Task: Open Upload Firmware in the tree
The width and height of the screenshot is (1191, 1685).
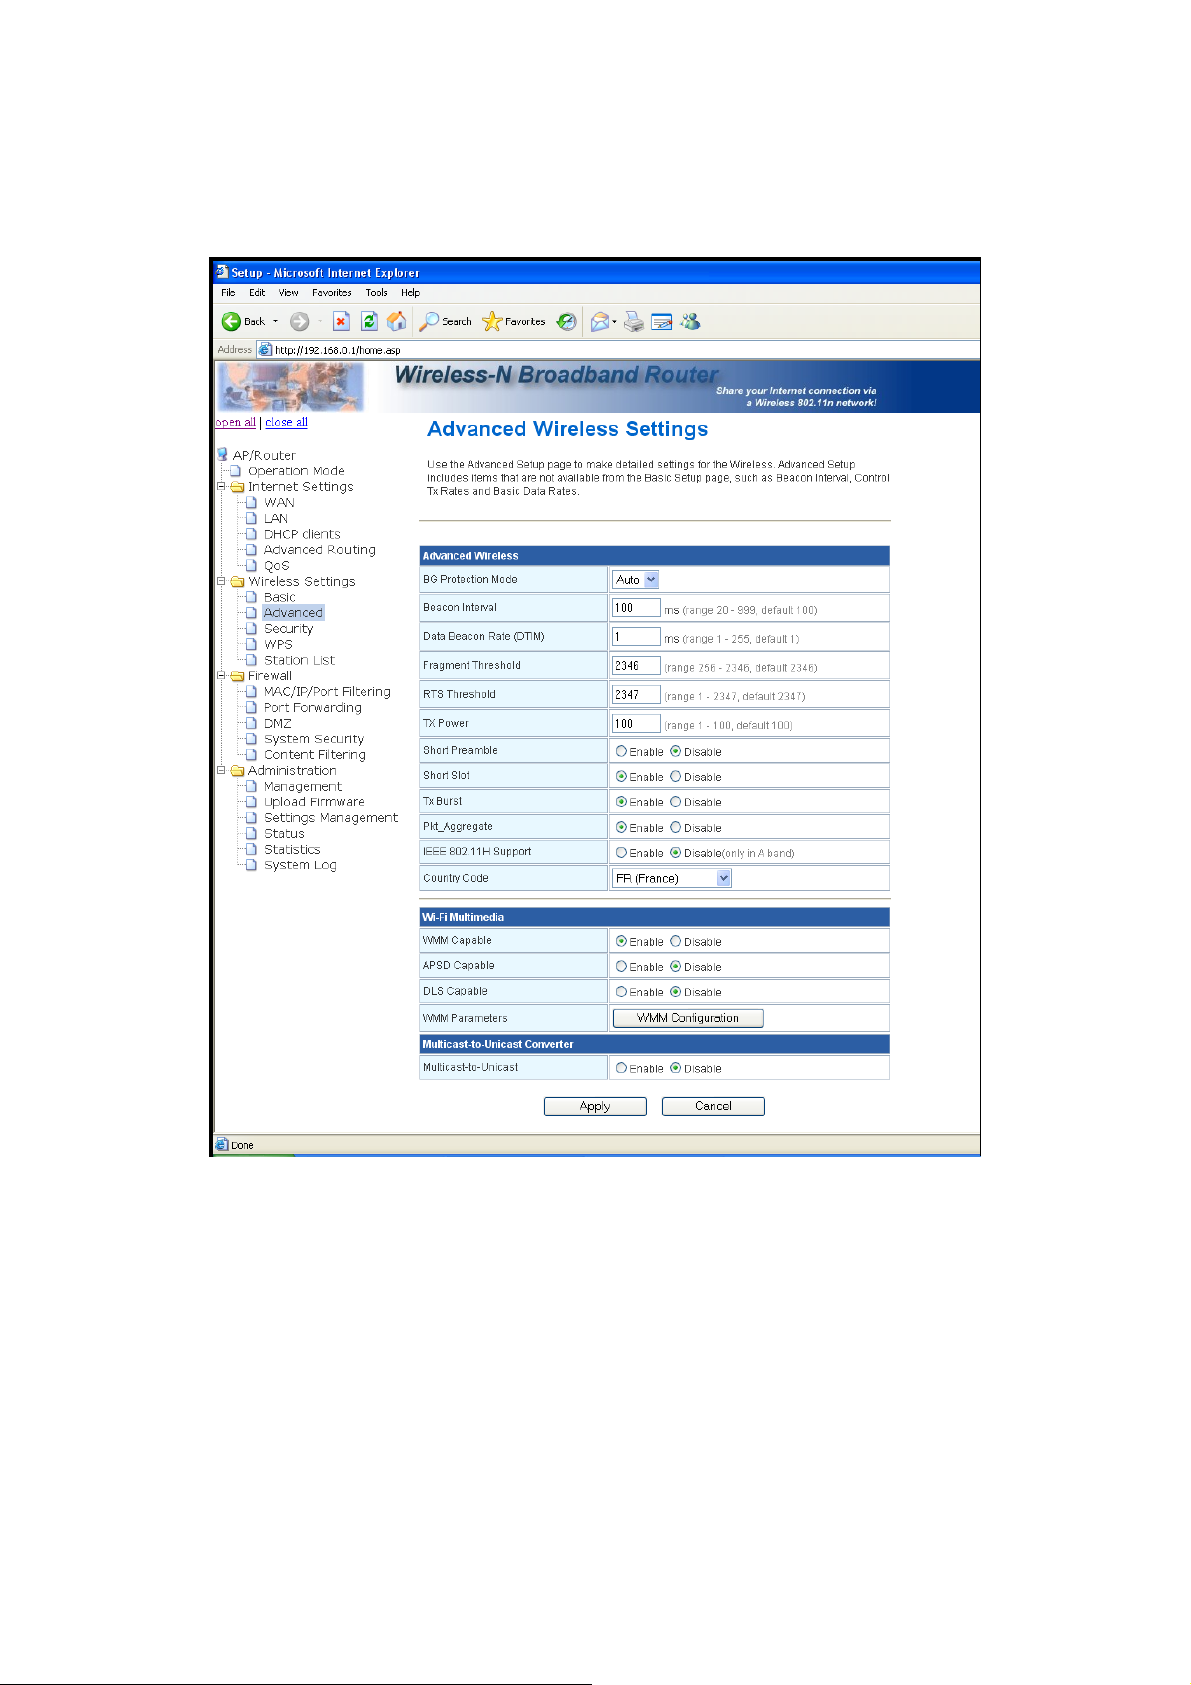Action: click(x=314, y=802)
